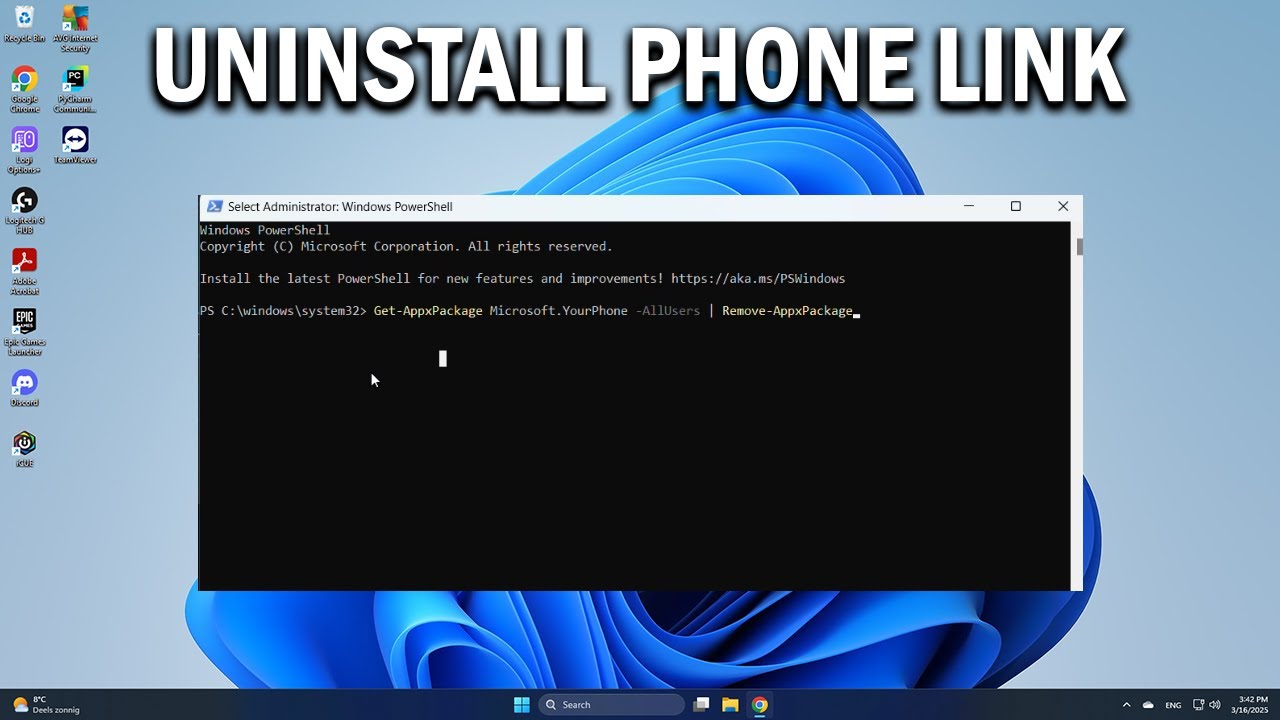
Task: Select the Logi Options+ desktop icon
Action: click(24, 150)
